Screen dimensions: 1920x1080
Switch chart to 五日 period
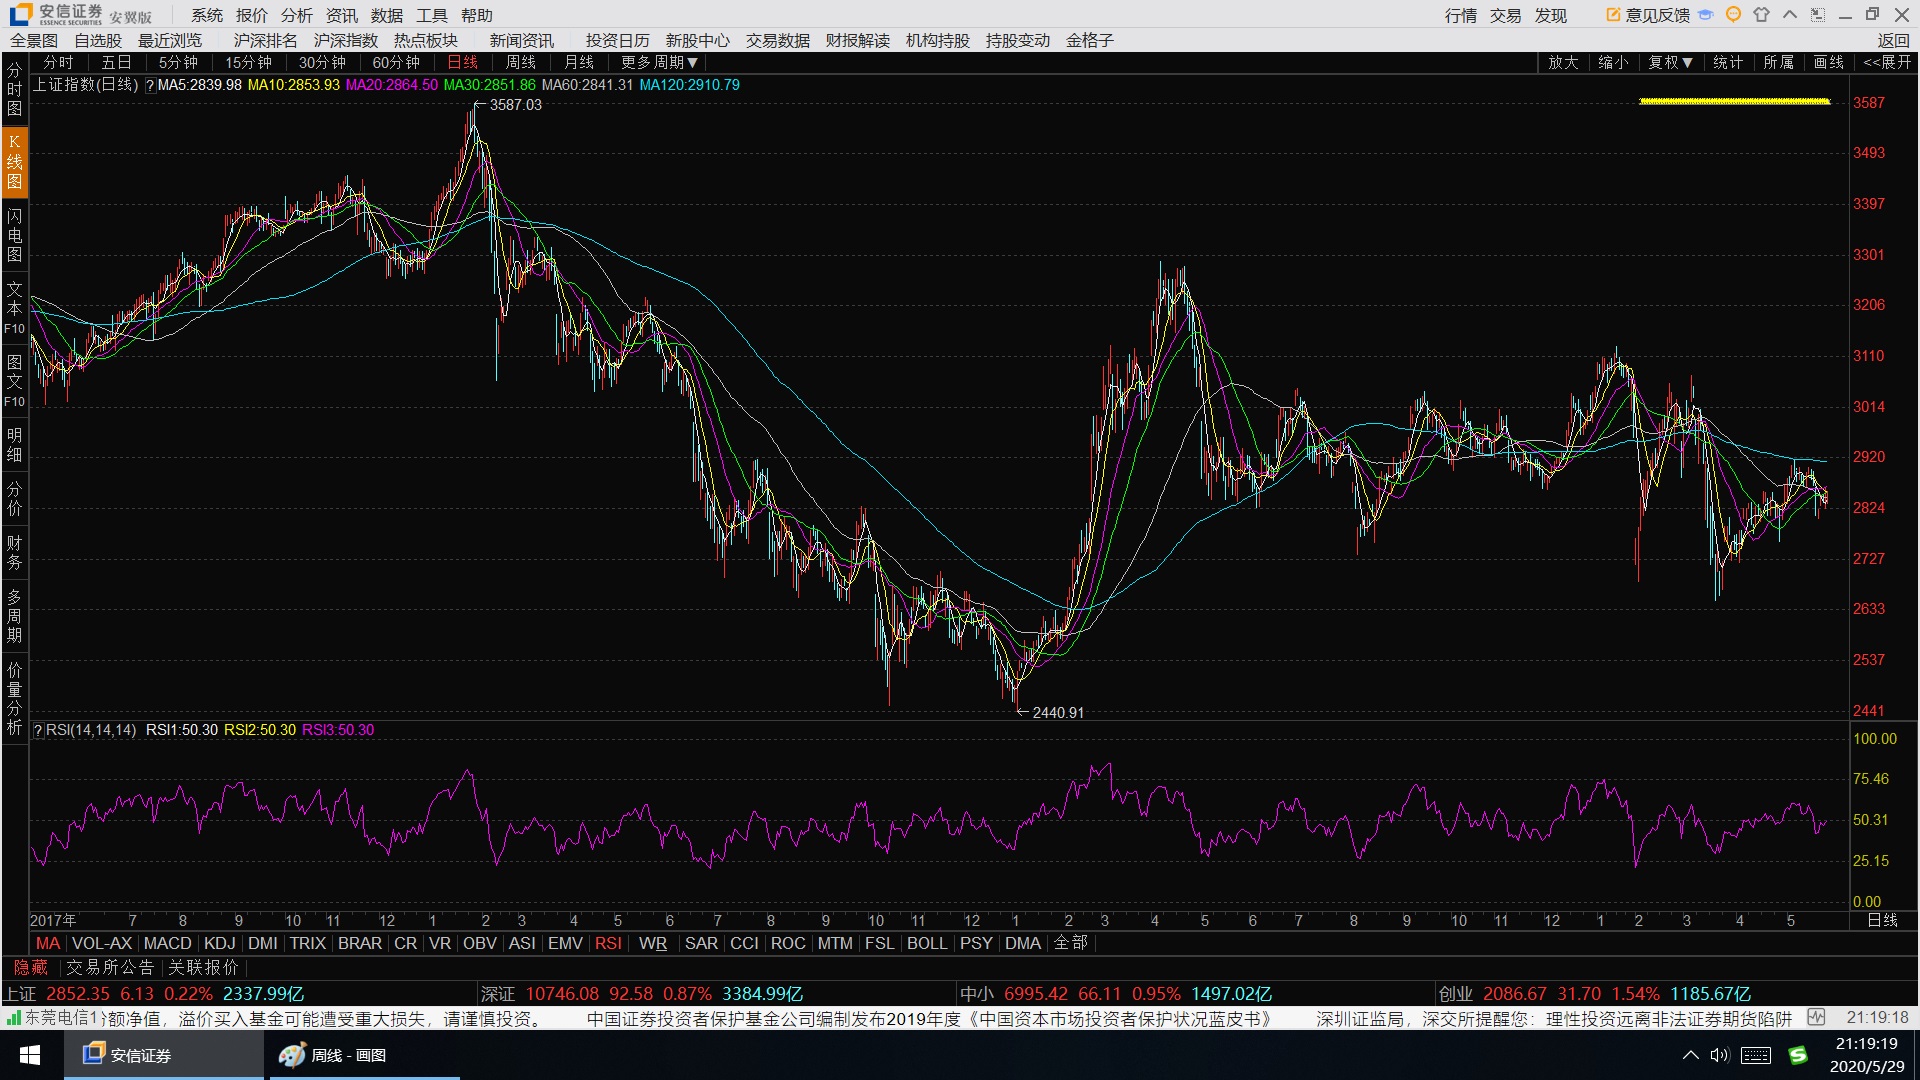point(116,62)
